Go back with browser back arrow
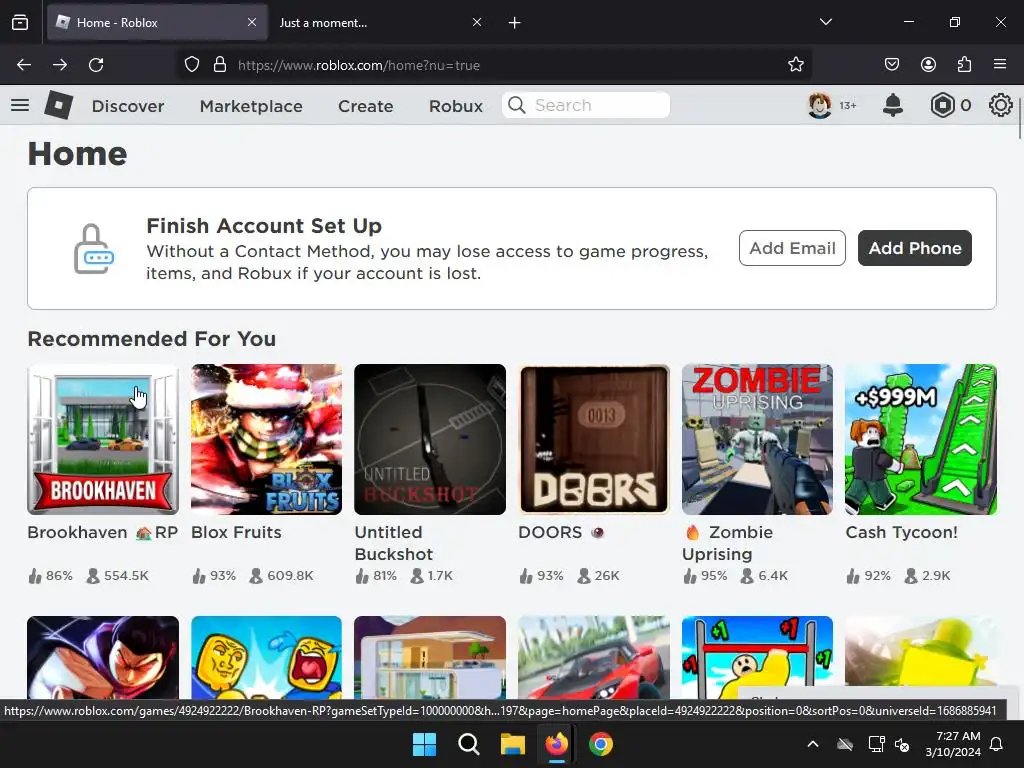This screenshot has height=768, width=1024. pyautogui.click(x=24, y=65)
